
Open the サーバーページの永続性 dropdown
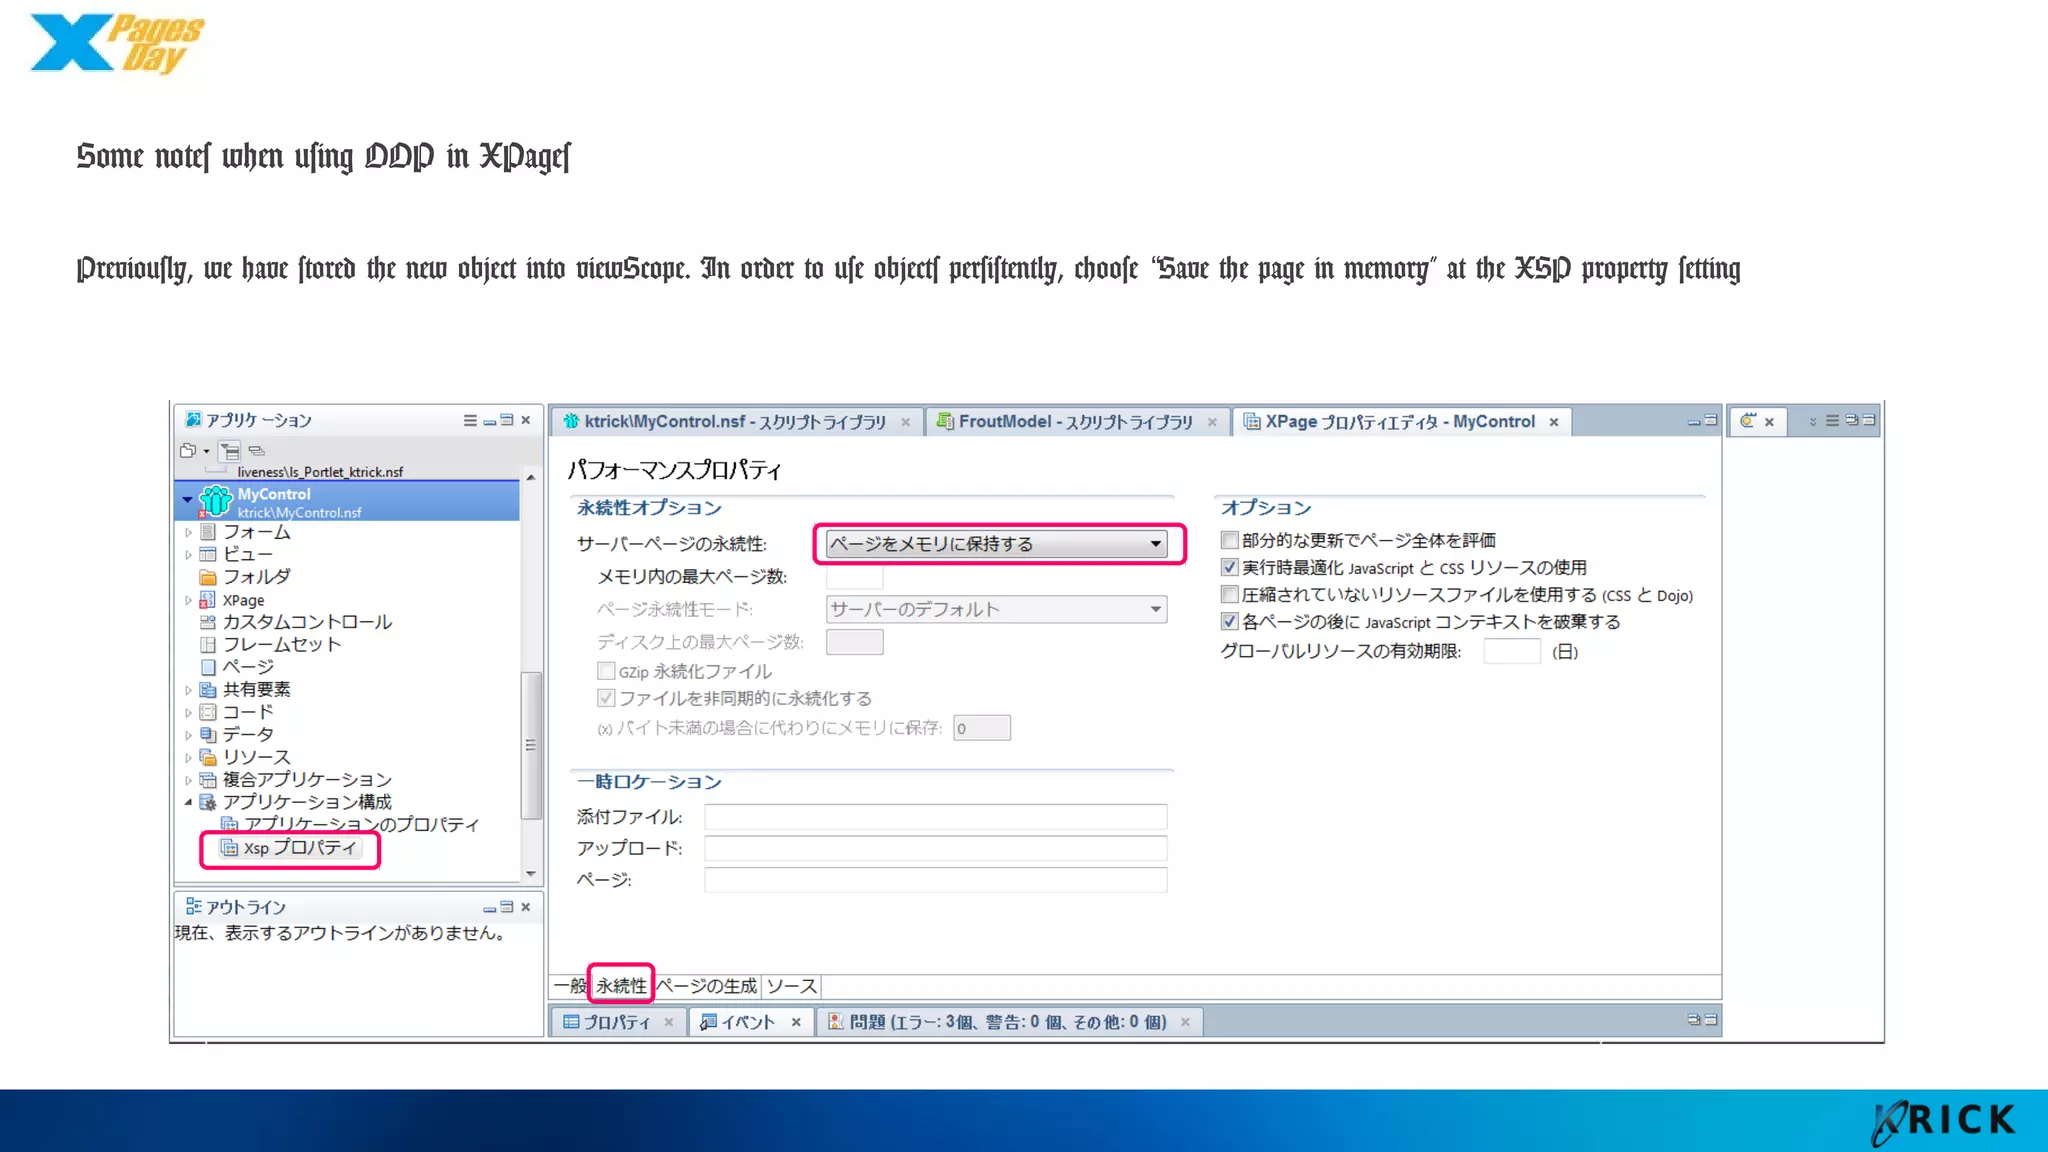click(x=996, y=544)
